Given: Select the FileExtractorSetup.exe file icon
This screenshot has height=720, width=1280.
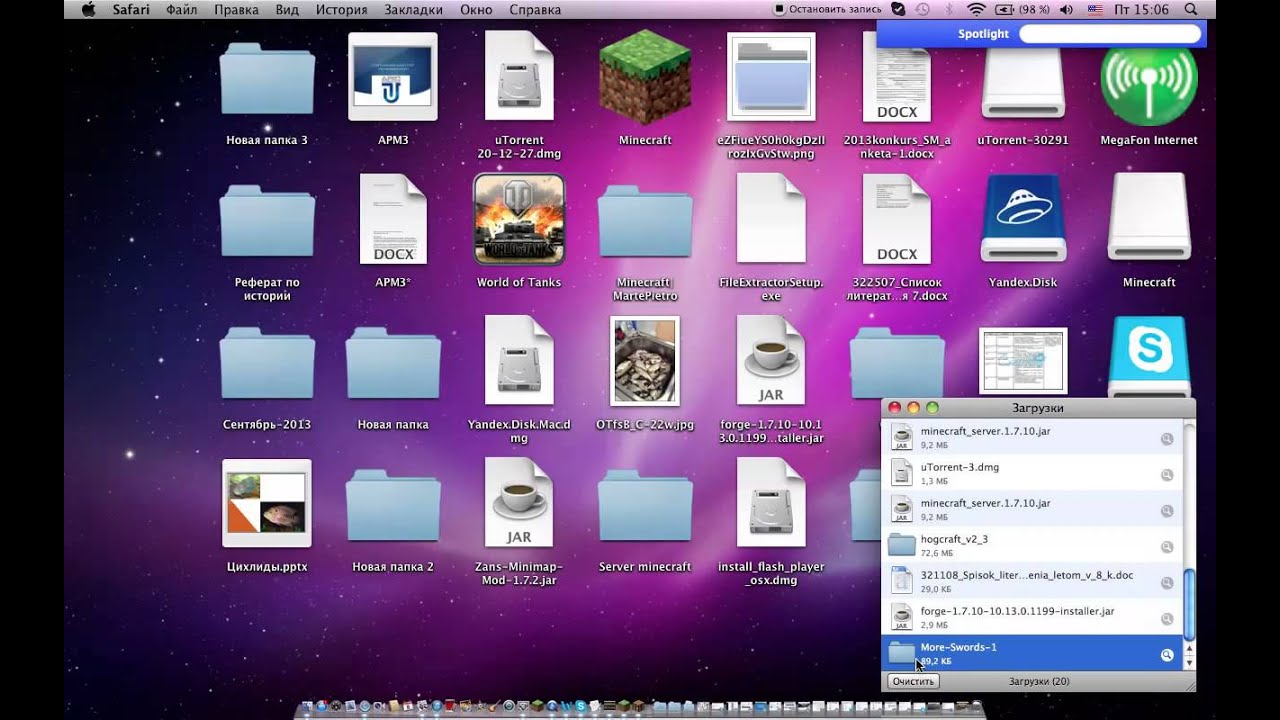Looking at the screenshot, I should [x=771, y=219].
